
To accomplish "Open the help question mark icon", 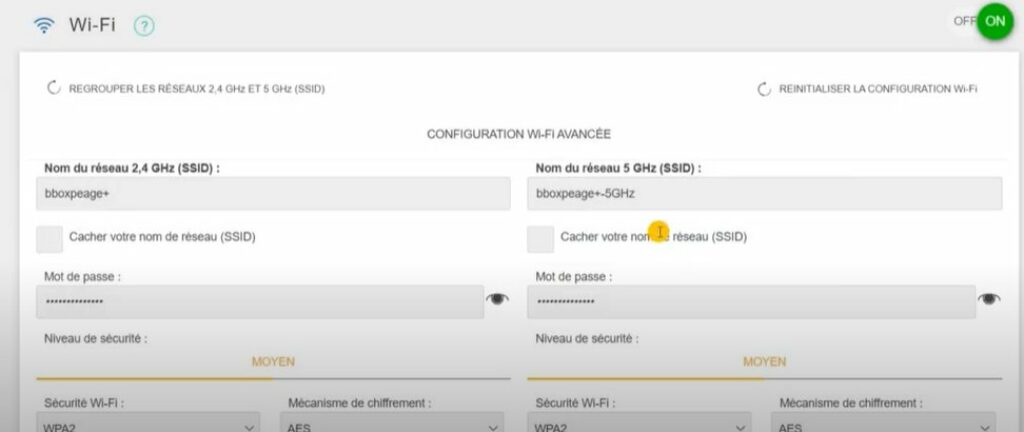I will click(x=144, y=26).
